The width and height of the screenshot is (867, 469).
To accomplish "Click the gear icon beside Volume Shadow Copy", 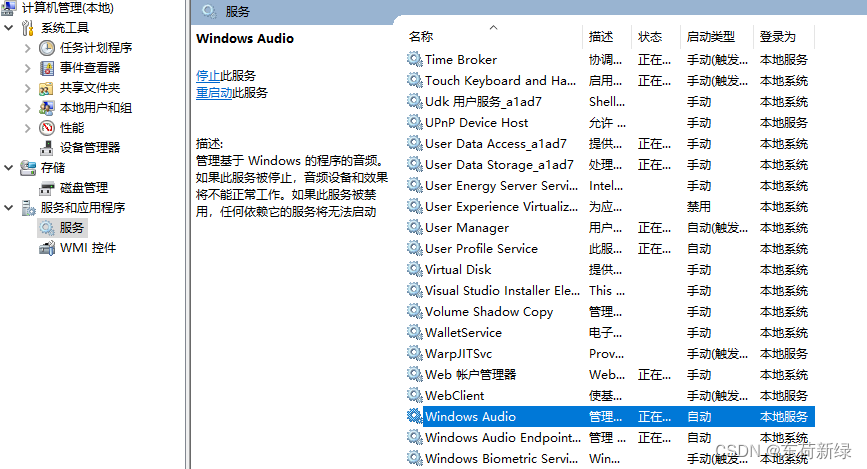I will 415,311.
